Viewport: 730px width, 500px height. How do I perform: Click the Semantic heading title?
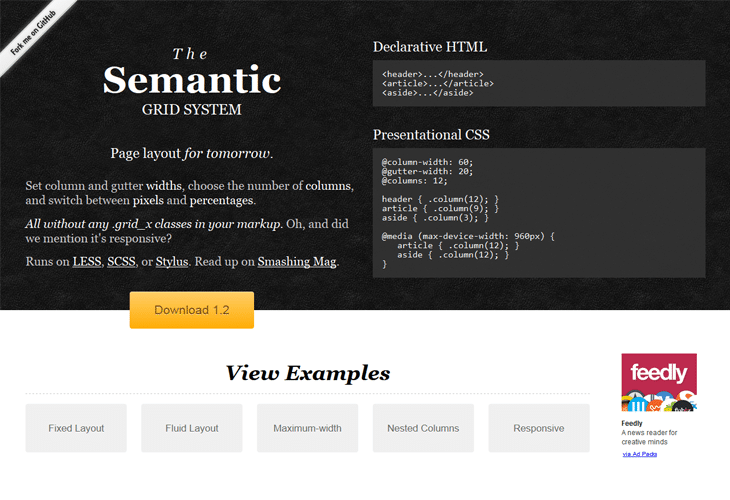(192, 80)
